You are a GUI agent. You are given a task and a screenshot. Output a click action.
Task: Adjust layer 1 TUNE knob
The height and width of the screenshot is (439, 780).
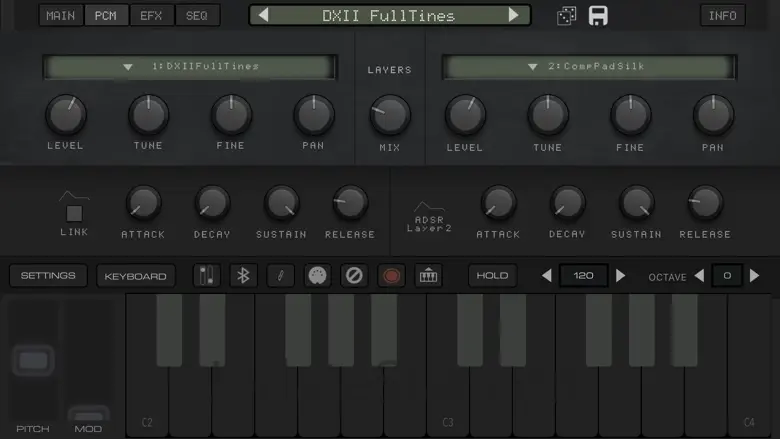click(x=148, y=114)
